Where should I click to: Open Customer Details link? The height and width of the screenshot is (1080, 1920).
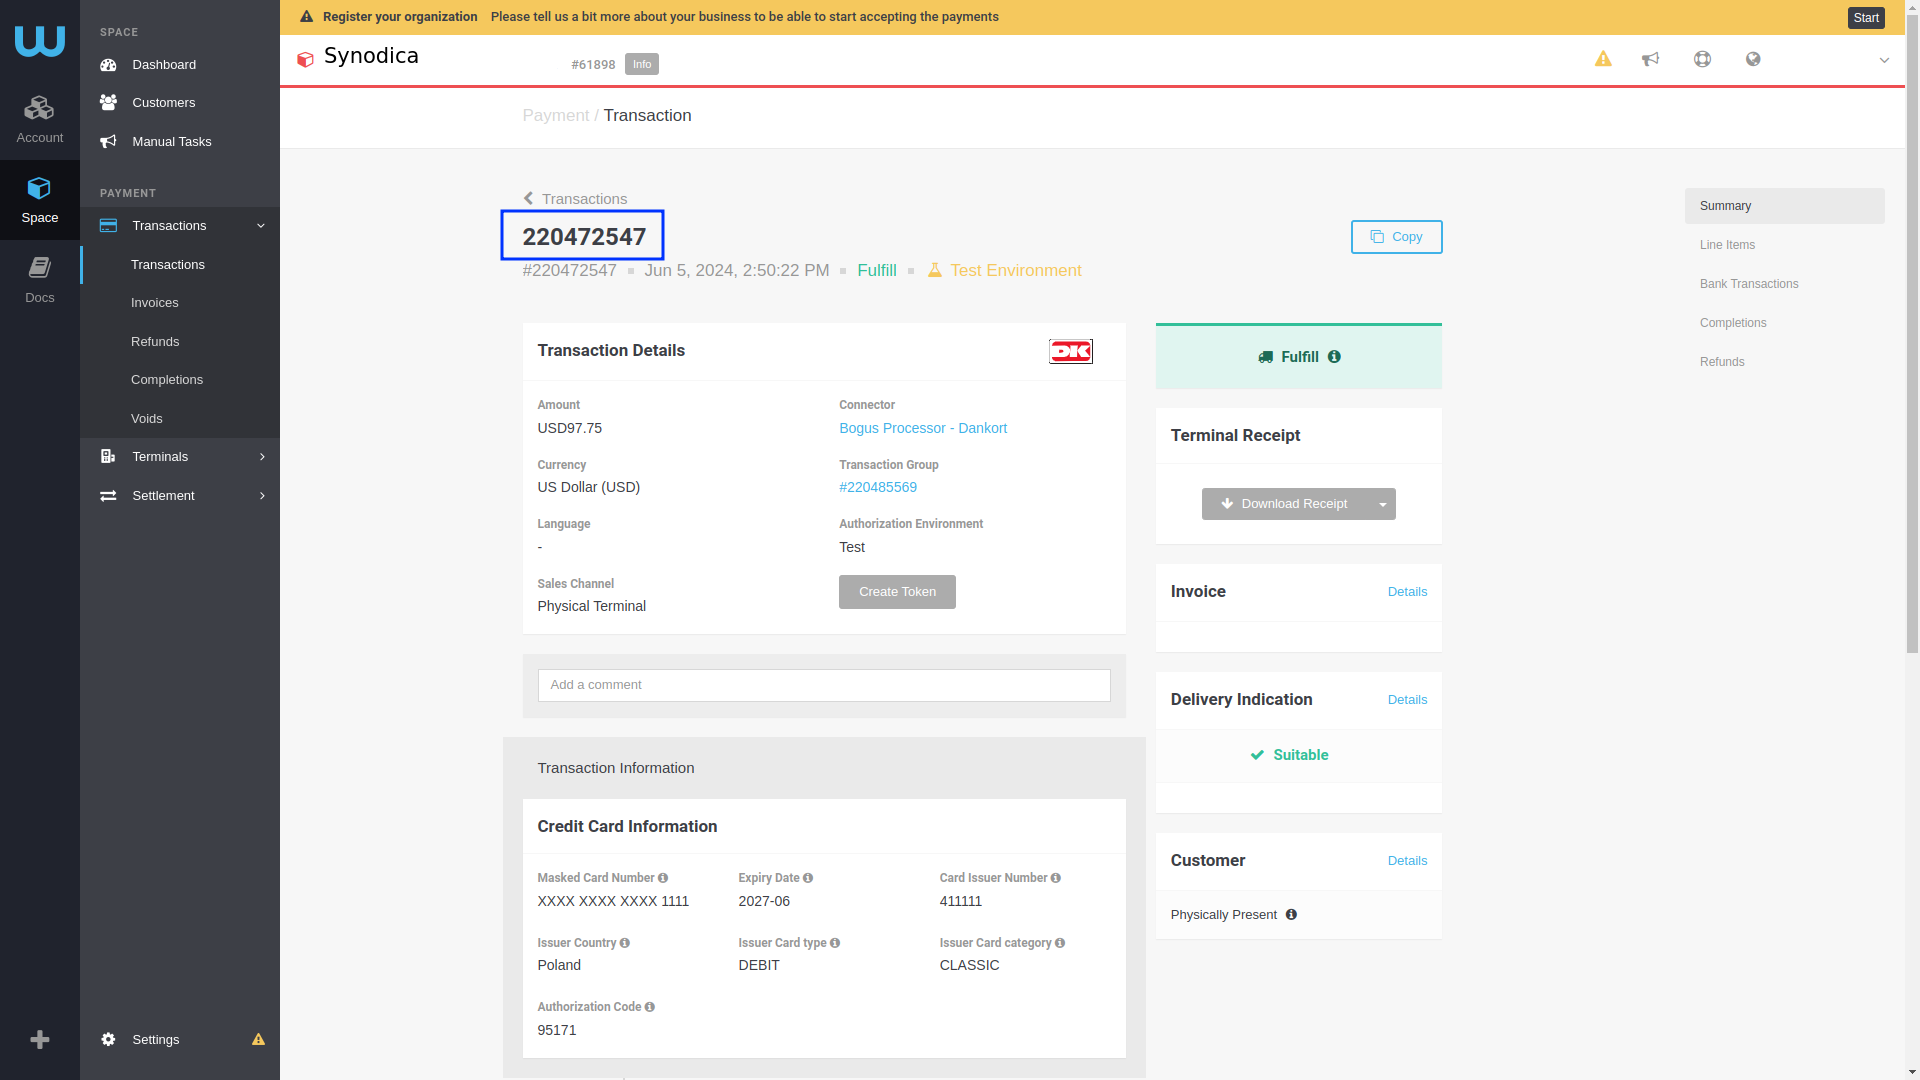[1407, 861]
